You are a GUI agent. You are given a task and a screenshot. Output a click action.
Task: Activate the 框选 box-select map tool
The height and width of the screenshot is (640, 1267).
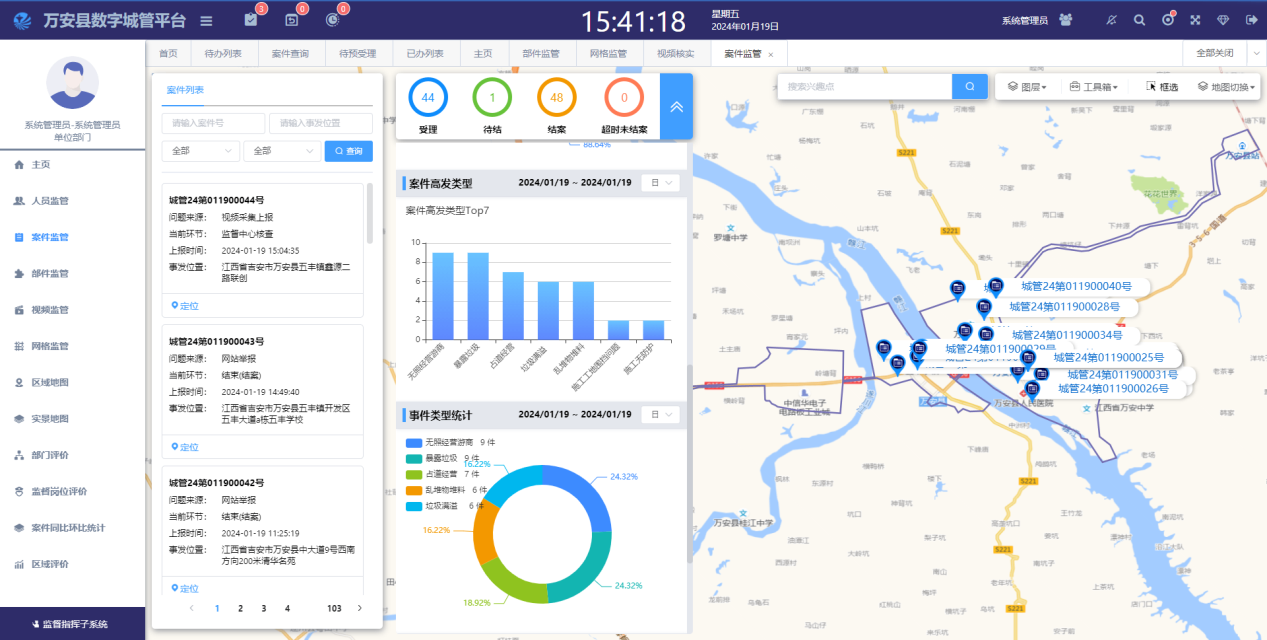1162,87
